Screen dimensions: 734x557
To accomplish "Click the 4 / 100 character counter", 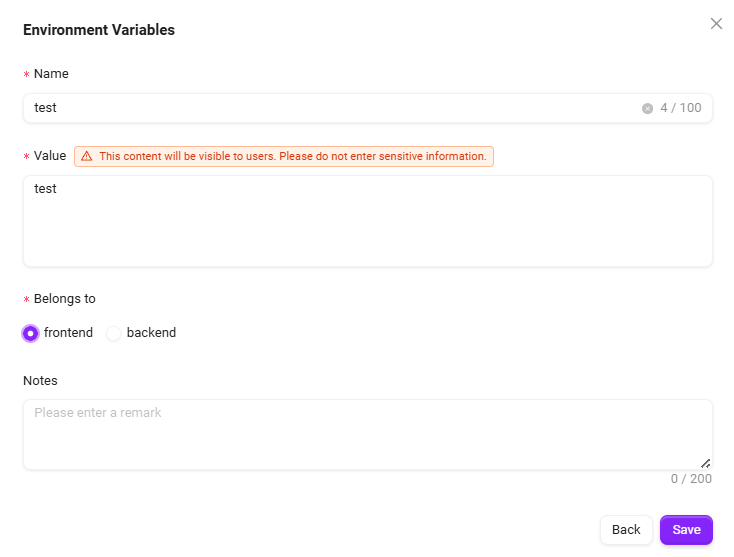I will [x=681, y=108].
